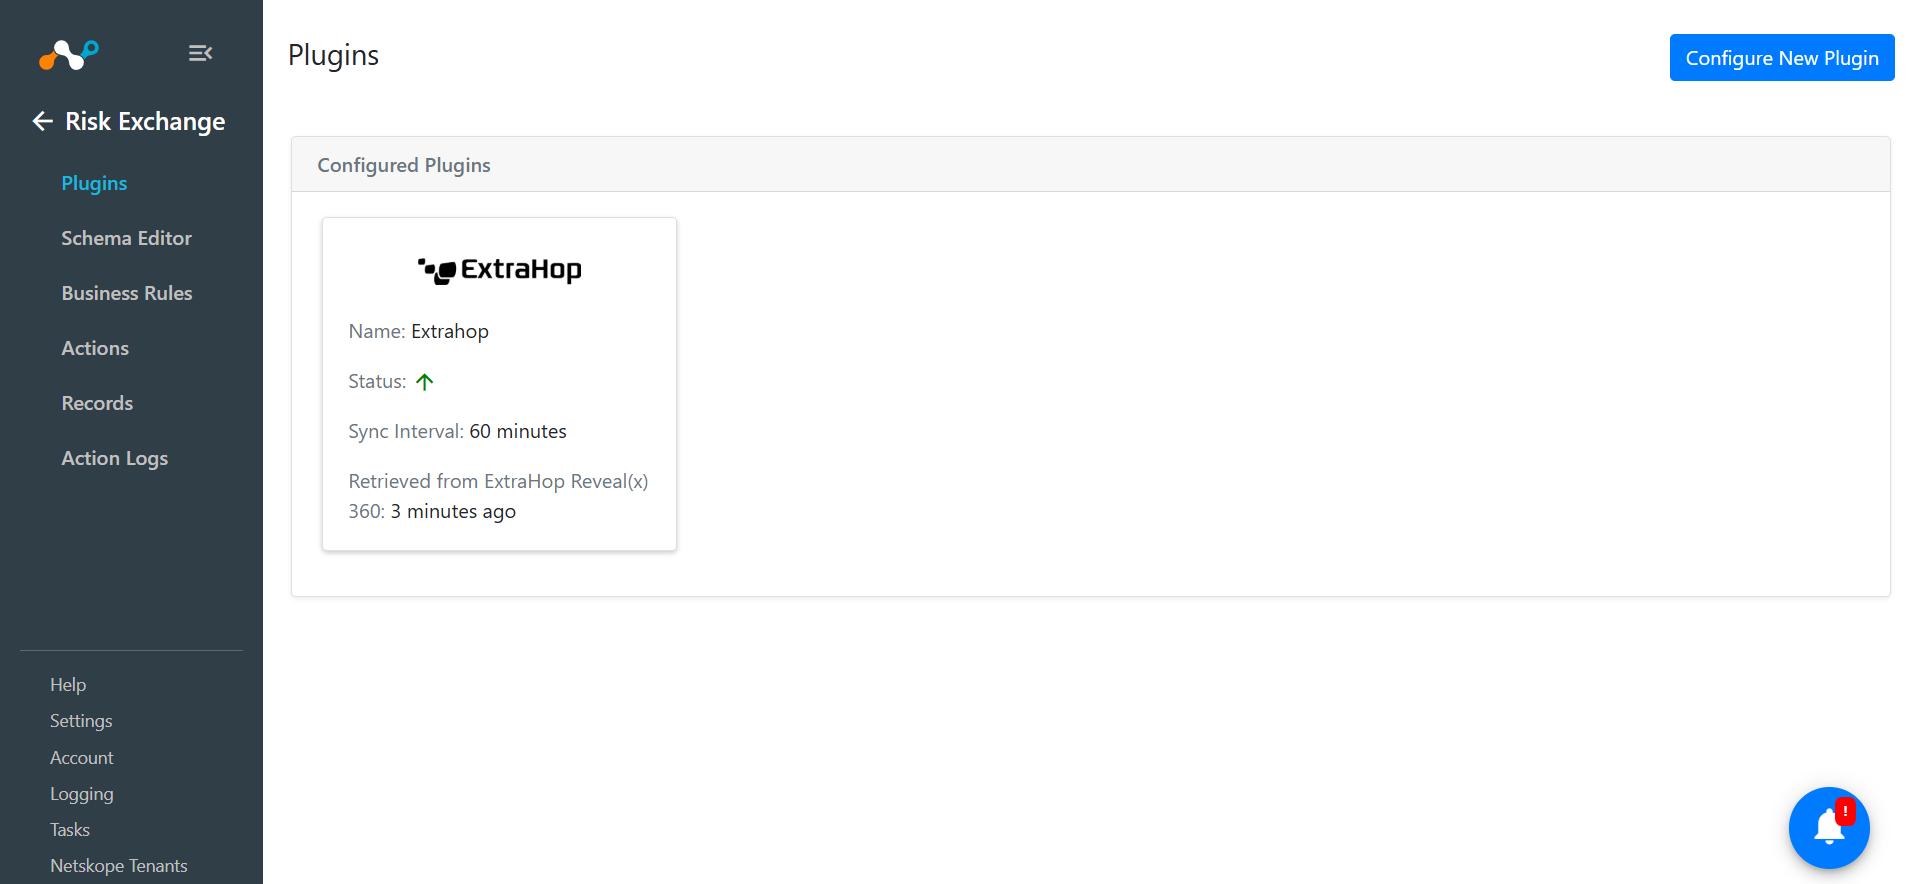Viewport: 1919px width, 884px height.
Task: Open the Records section
Action: coord(97,403)
